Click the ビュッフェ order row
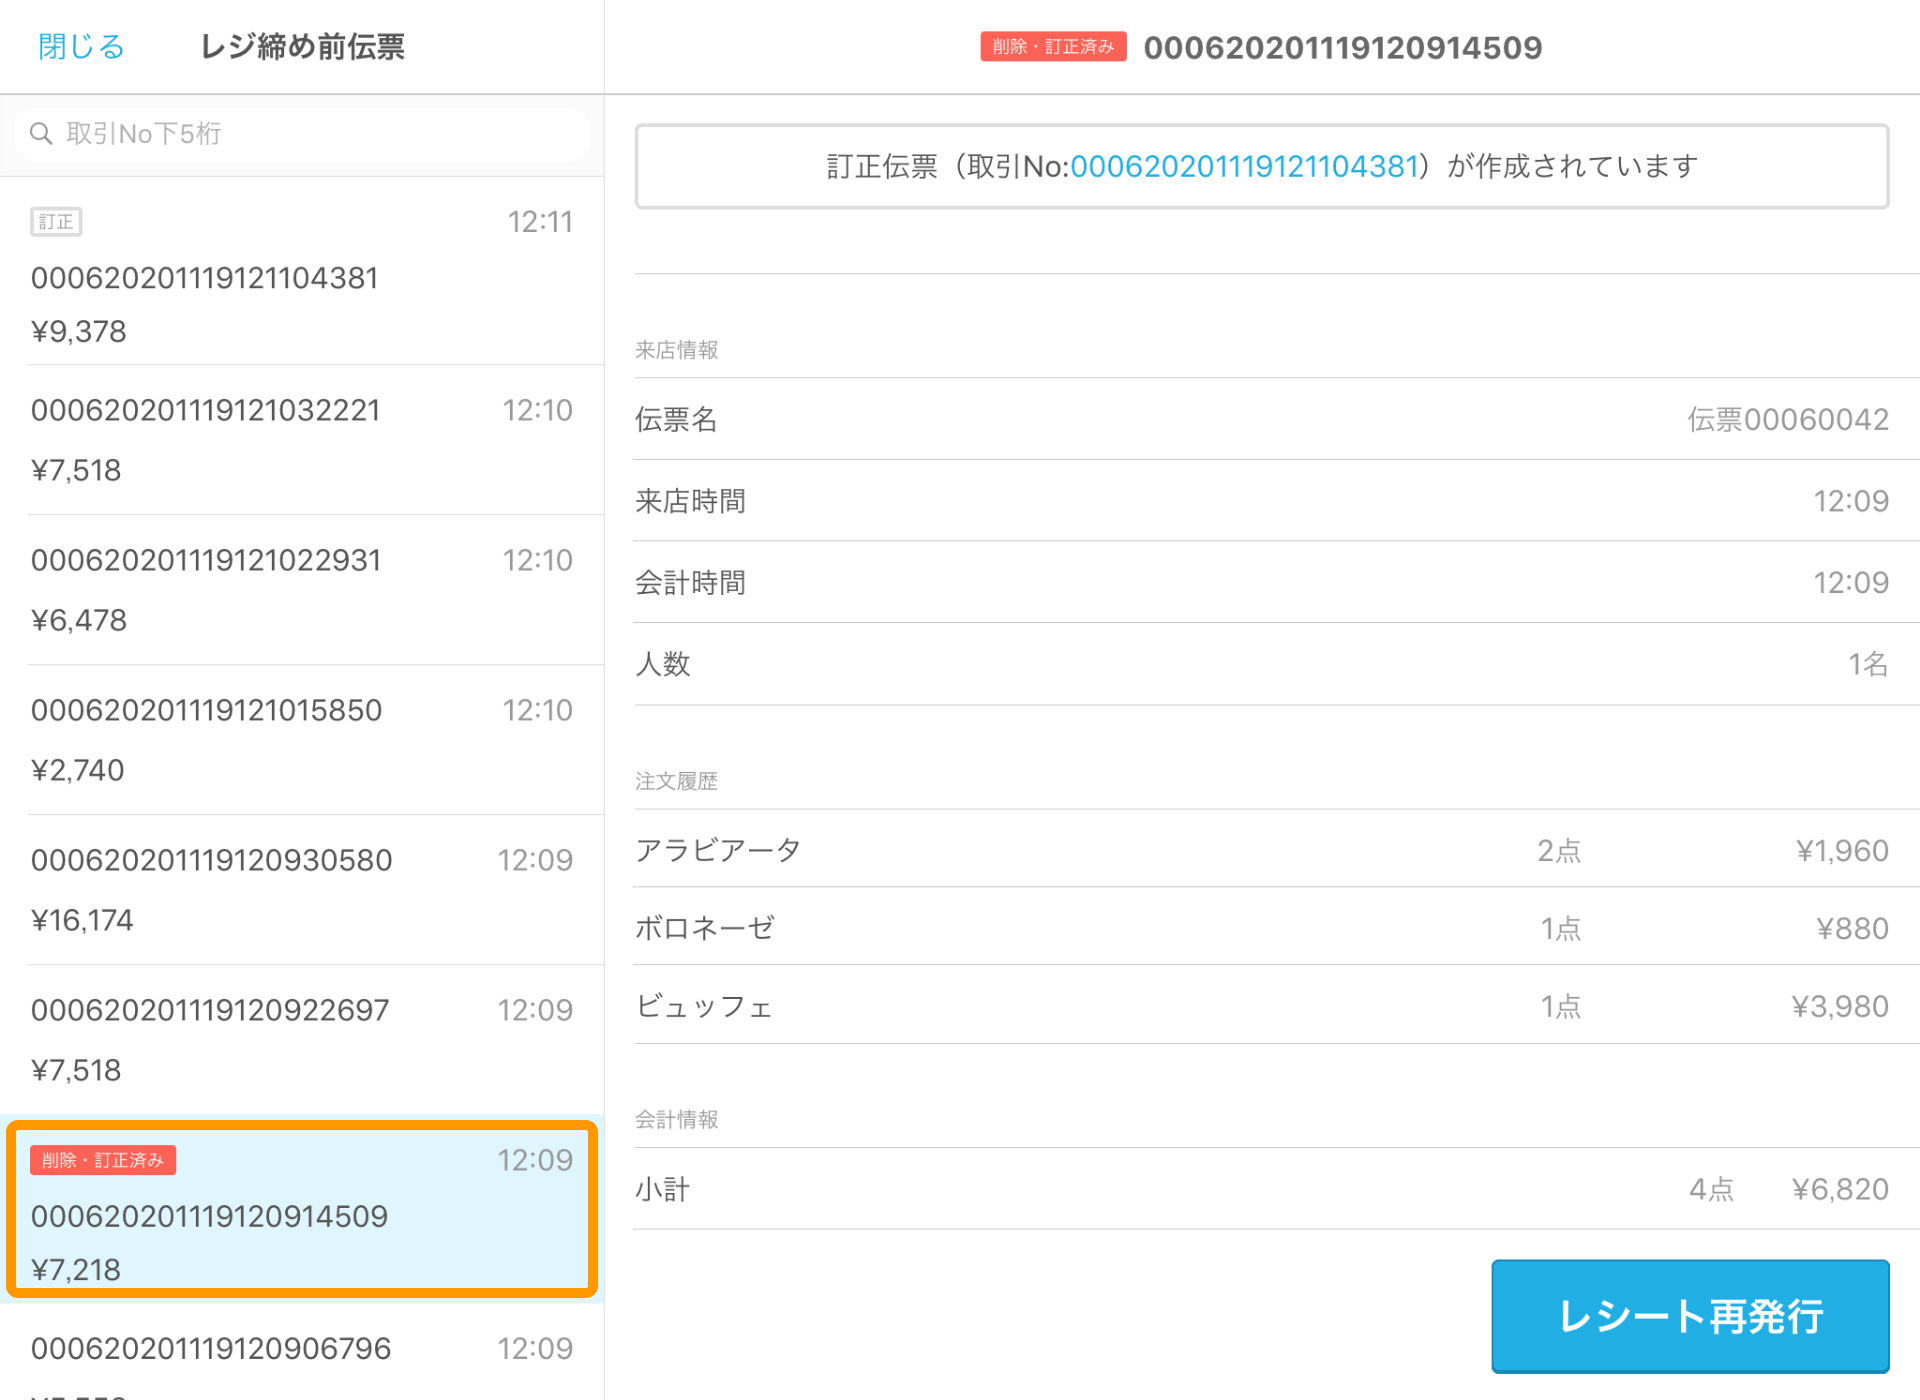This screenshot has width=1920, height=1400. coord(1260,1006)
